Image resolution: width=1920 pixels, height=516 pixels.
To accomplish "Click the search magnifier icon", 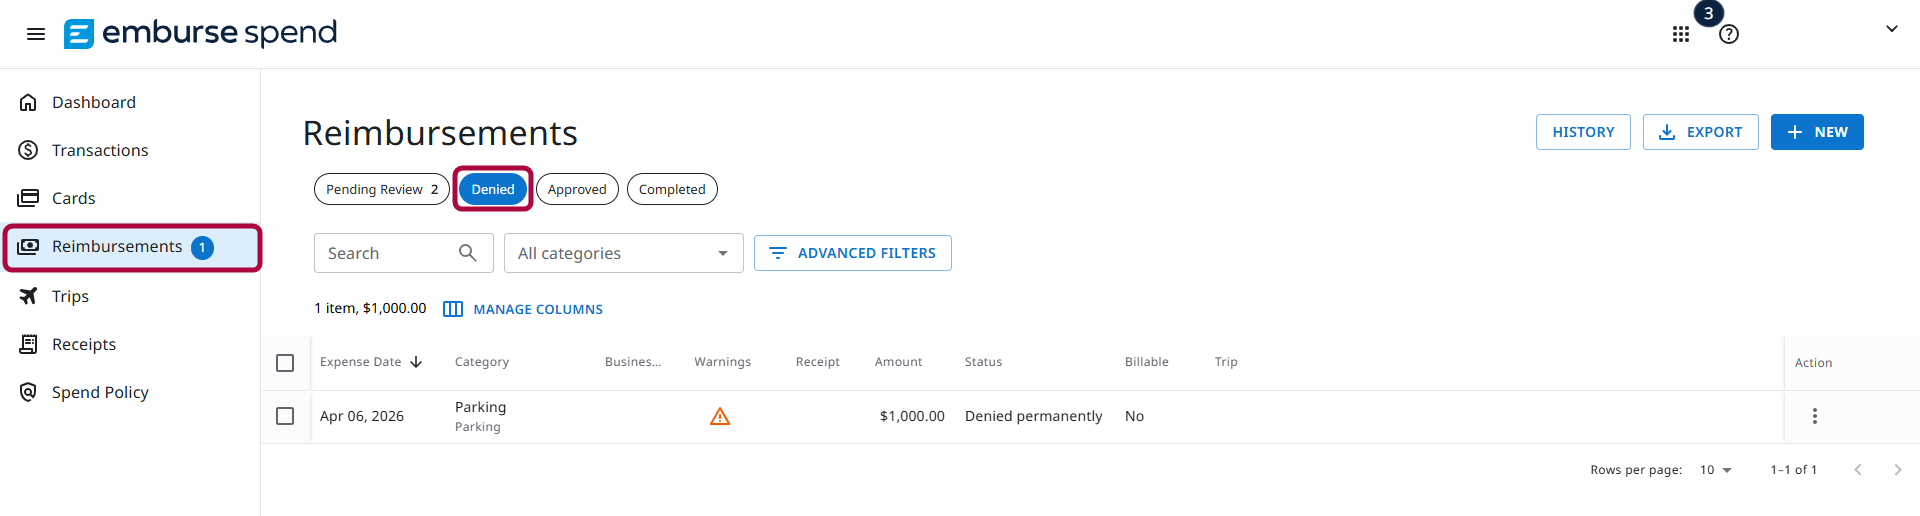I will (467, 253).
